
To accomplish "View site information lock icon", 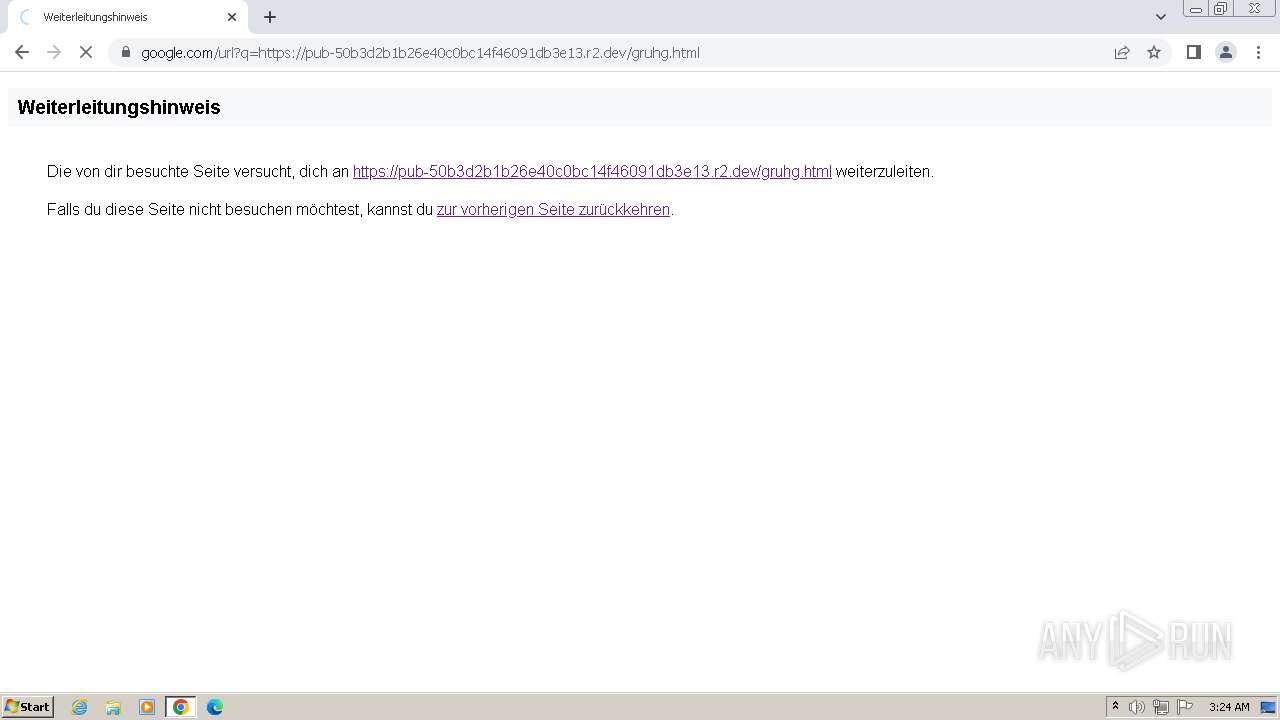I will point(126,52).
